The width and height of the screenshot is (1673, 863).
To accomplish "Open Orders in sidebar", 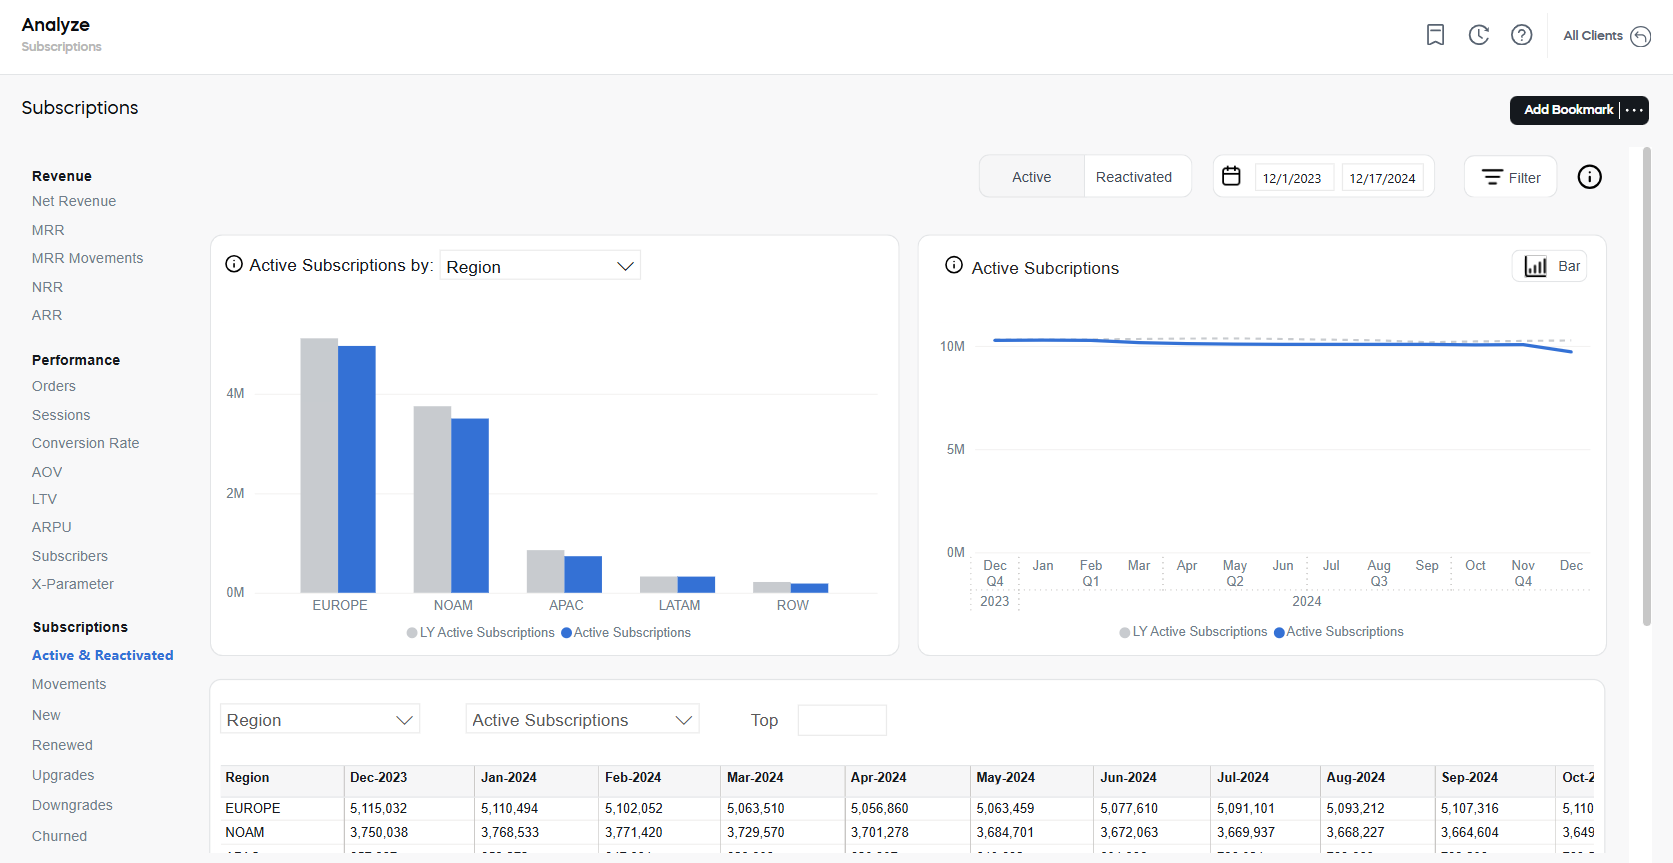I will pos(54,386).
